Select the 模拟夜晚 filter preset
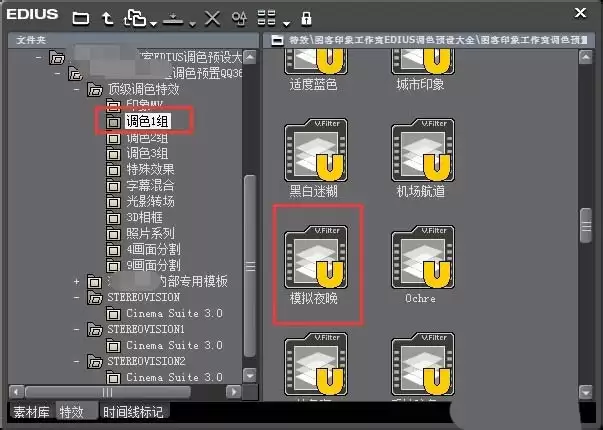603x430 pixels. tap(316, 265)
